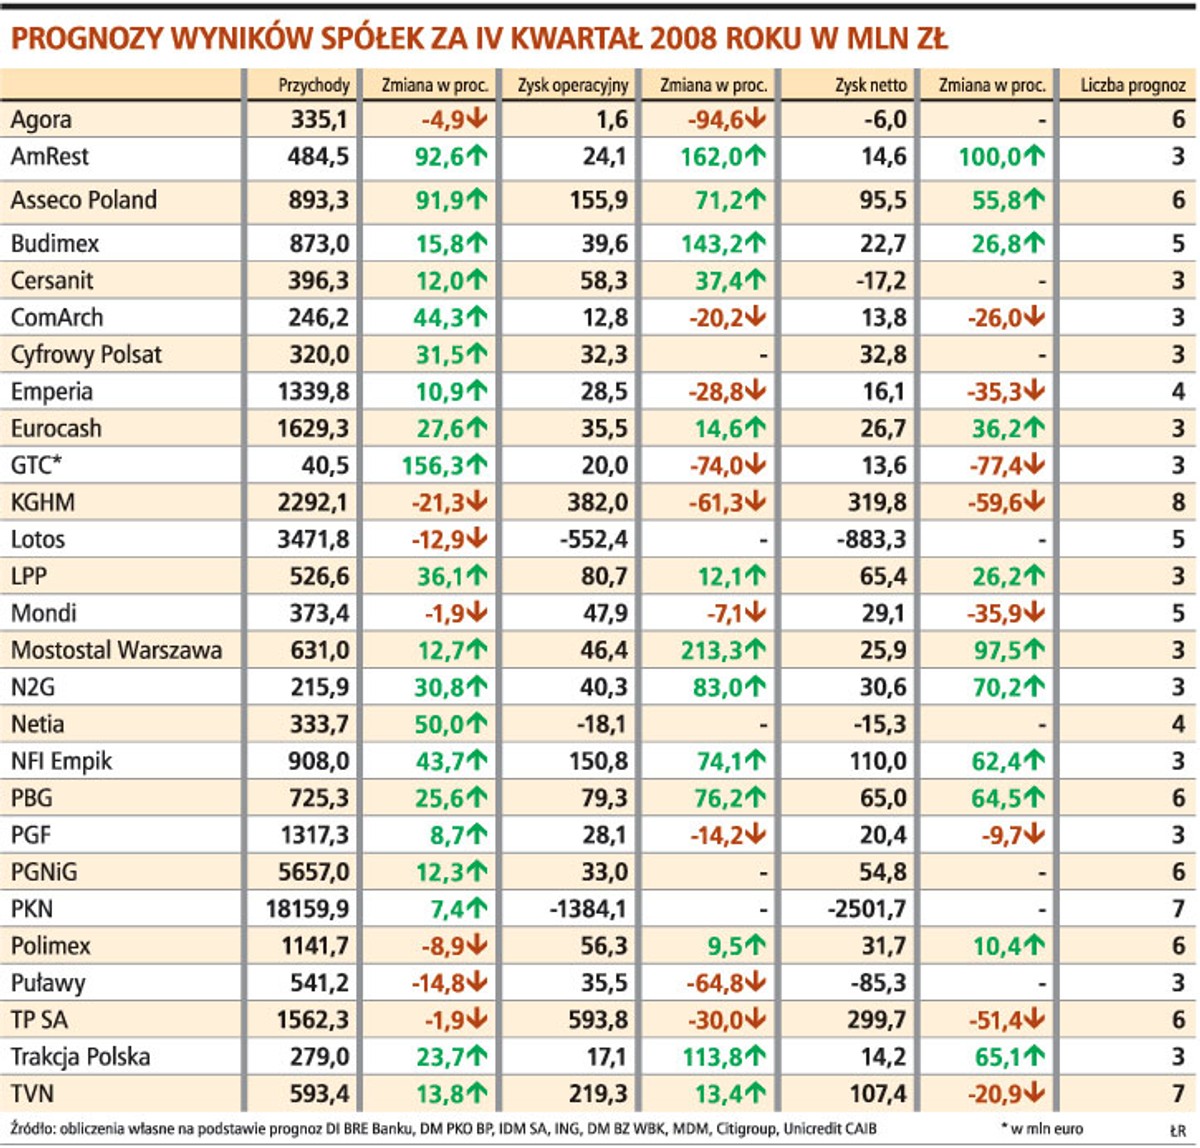Click the TP SA row label
The width and height of the screenshot is (1200, 1148).
point(40,1021)
